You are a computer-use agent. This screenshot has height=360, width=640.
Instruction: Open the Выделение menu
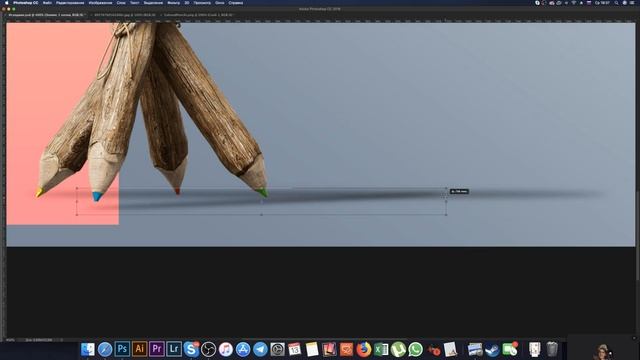[153, 3]
